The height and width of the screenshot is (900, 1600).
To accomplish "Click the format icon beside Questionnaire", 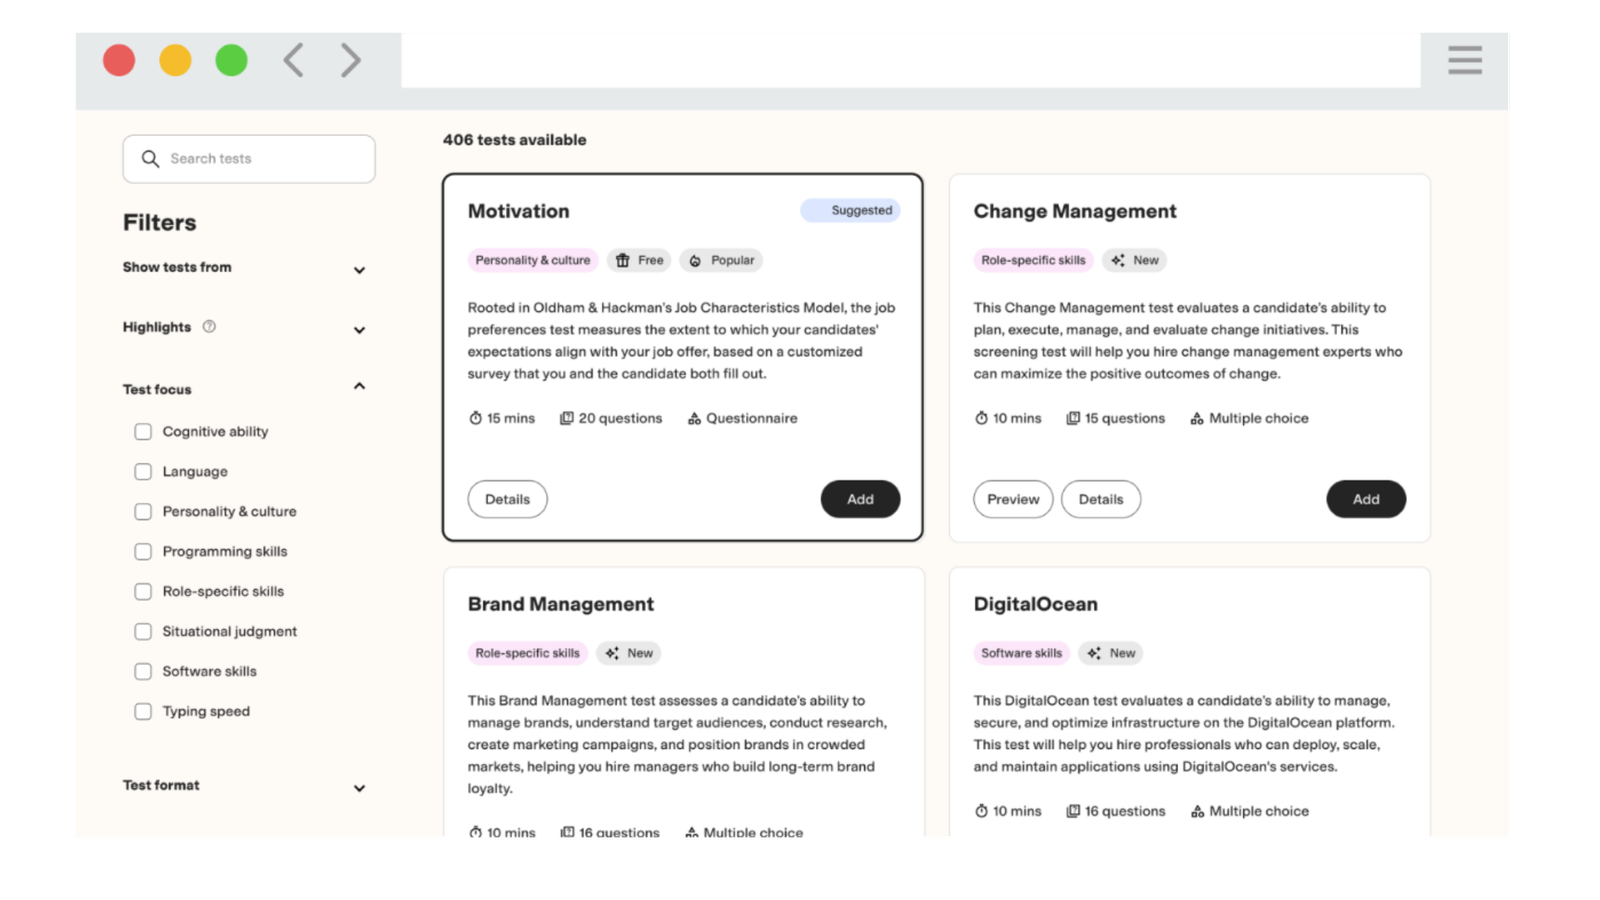I will click(694, 418).
